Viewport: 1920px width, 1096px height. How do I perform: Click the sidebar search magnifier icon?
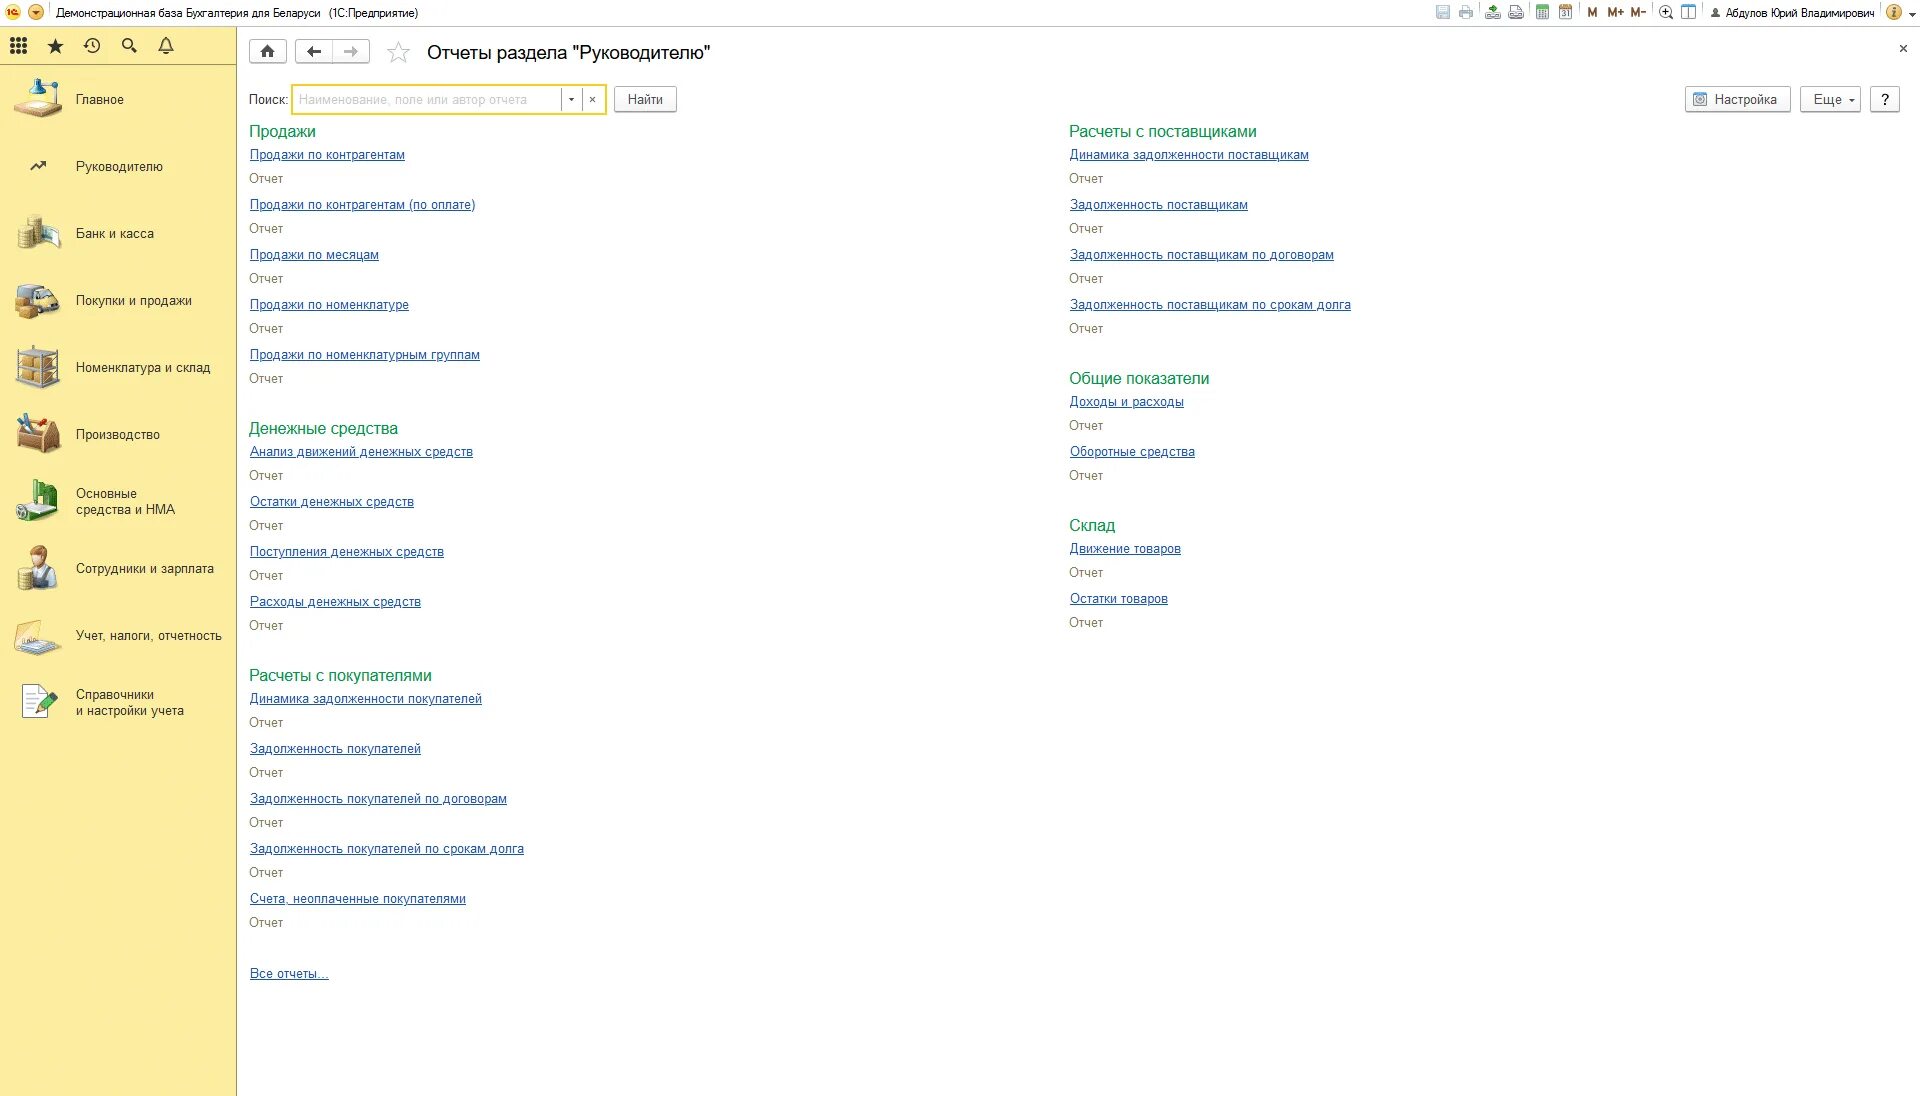click(x=129, y=46)
